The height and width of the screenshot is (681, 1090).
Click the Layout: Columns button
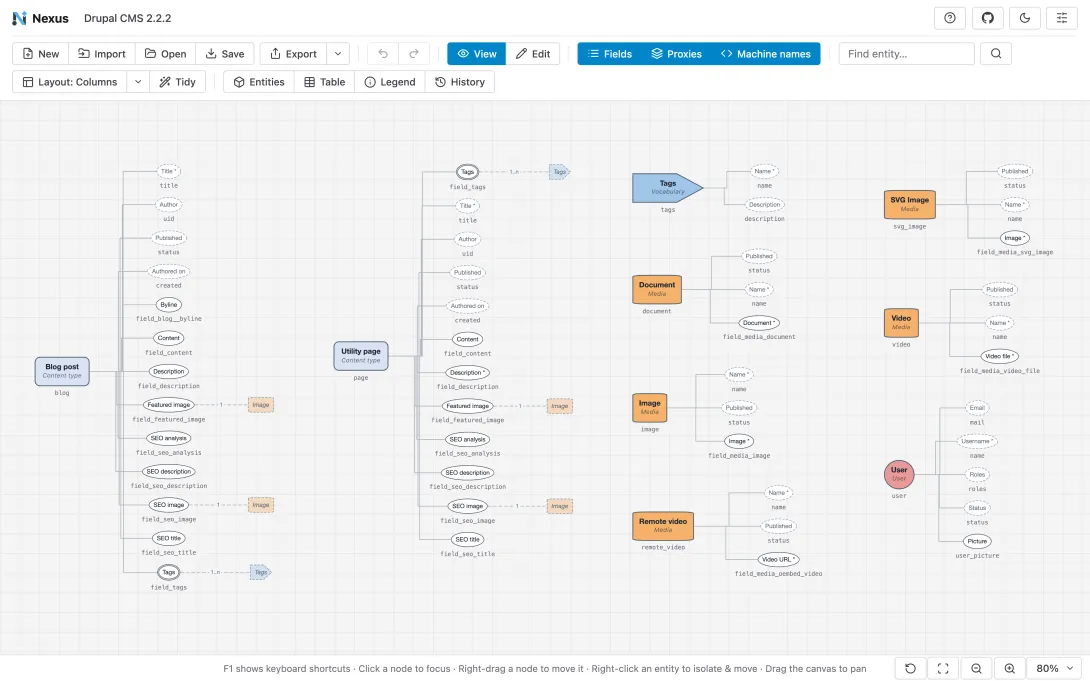70,82
